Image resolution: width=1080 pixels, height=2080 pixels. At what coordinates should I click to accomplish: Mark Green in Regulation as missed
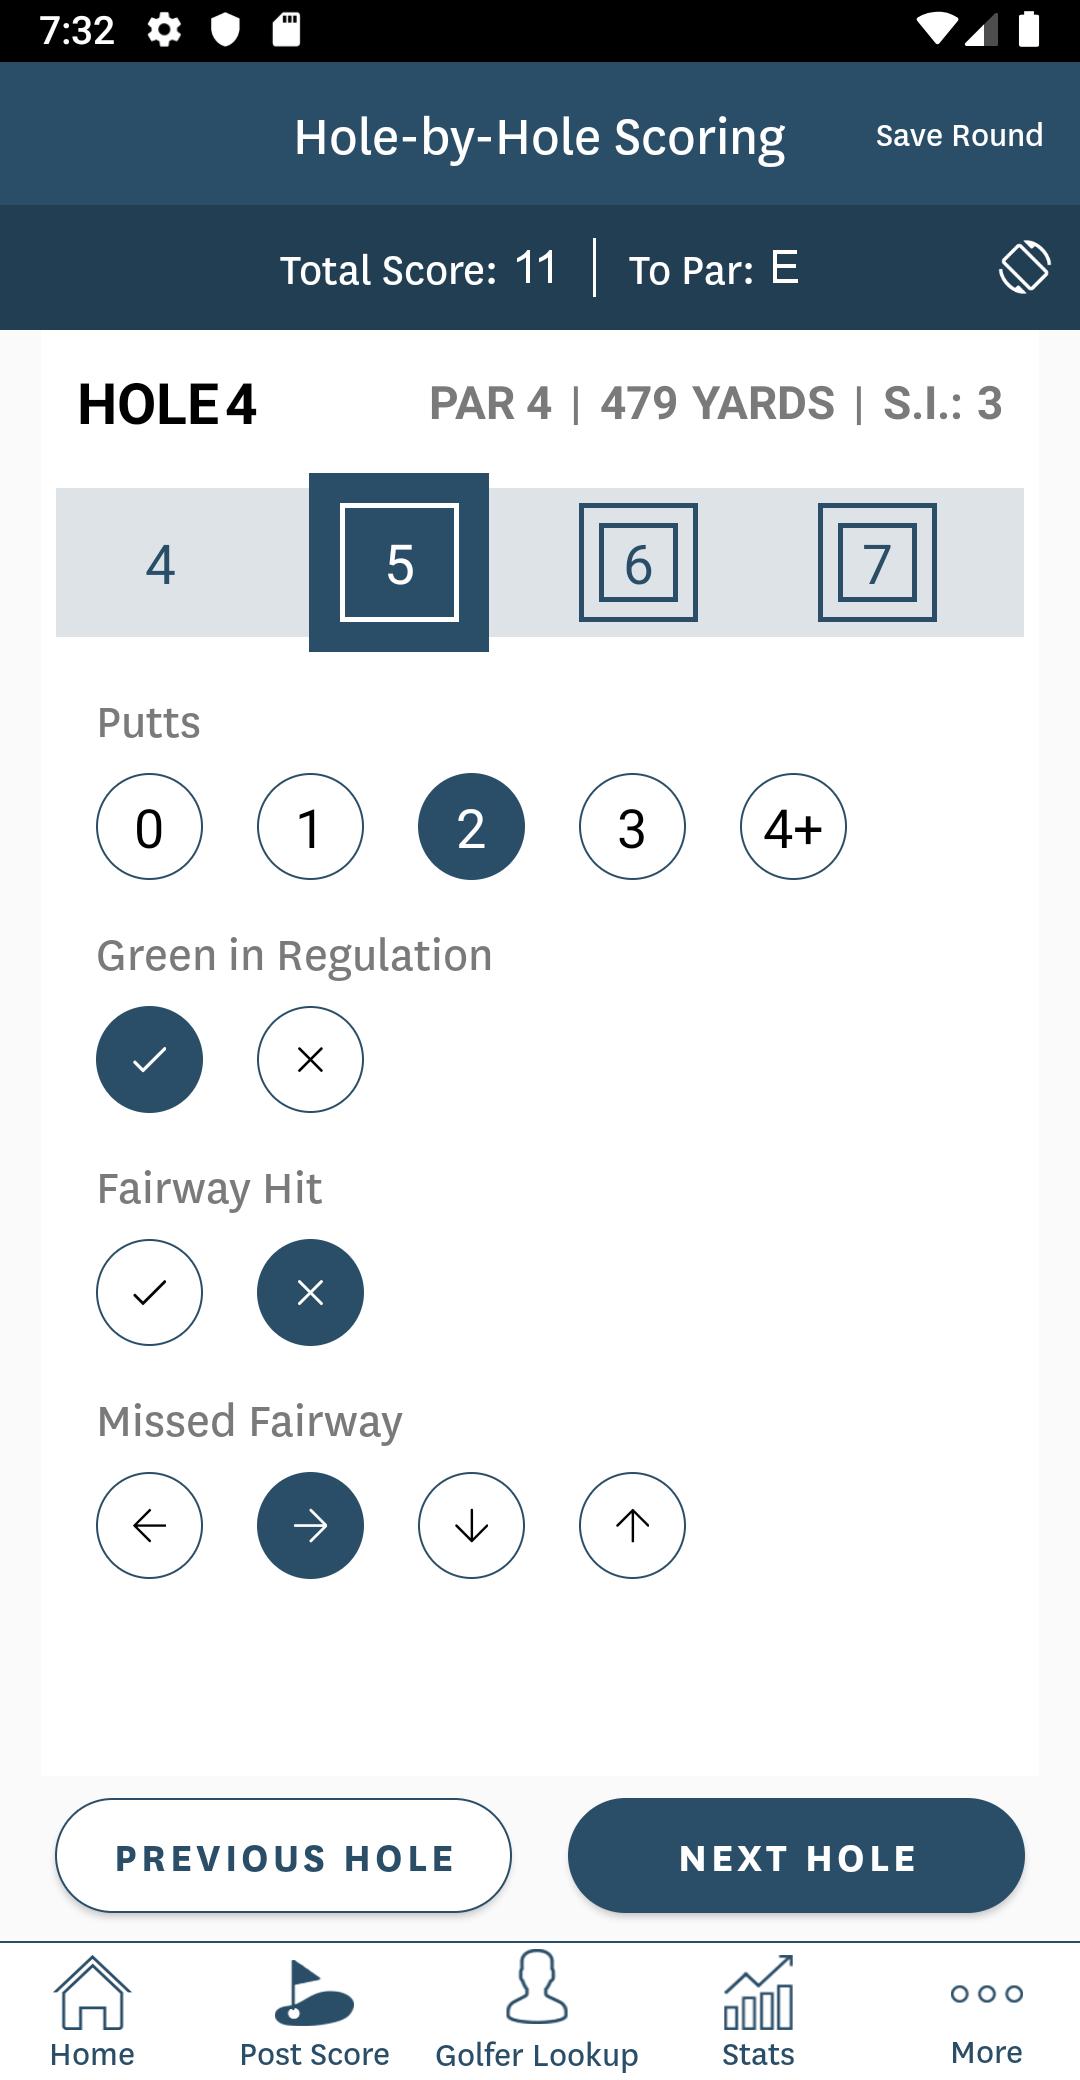[310, 1059]
